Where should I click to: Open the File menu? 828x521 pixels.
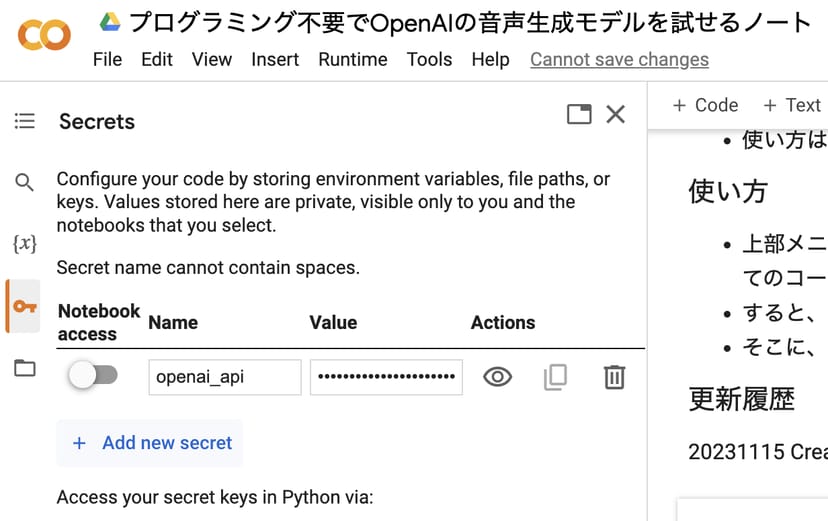[107, 59]
